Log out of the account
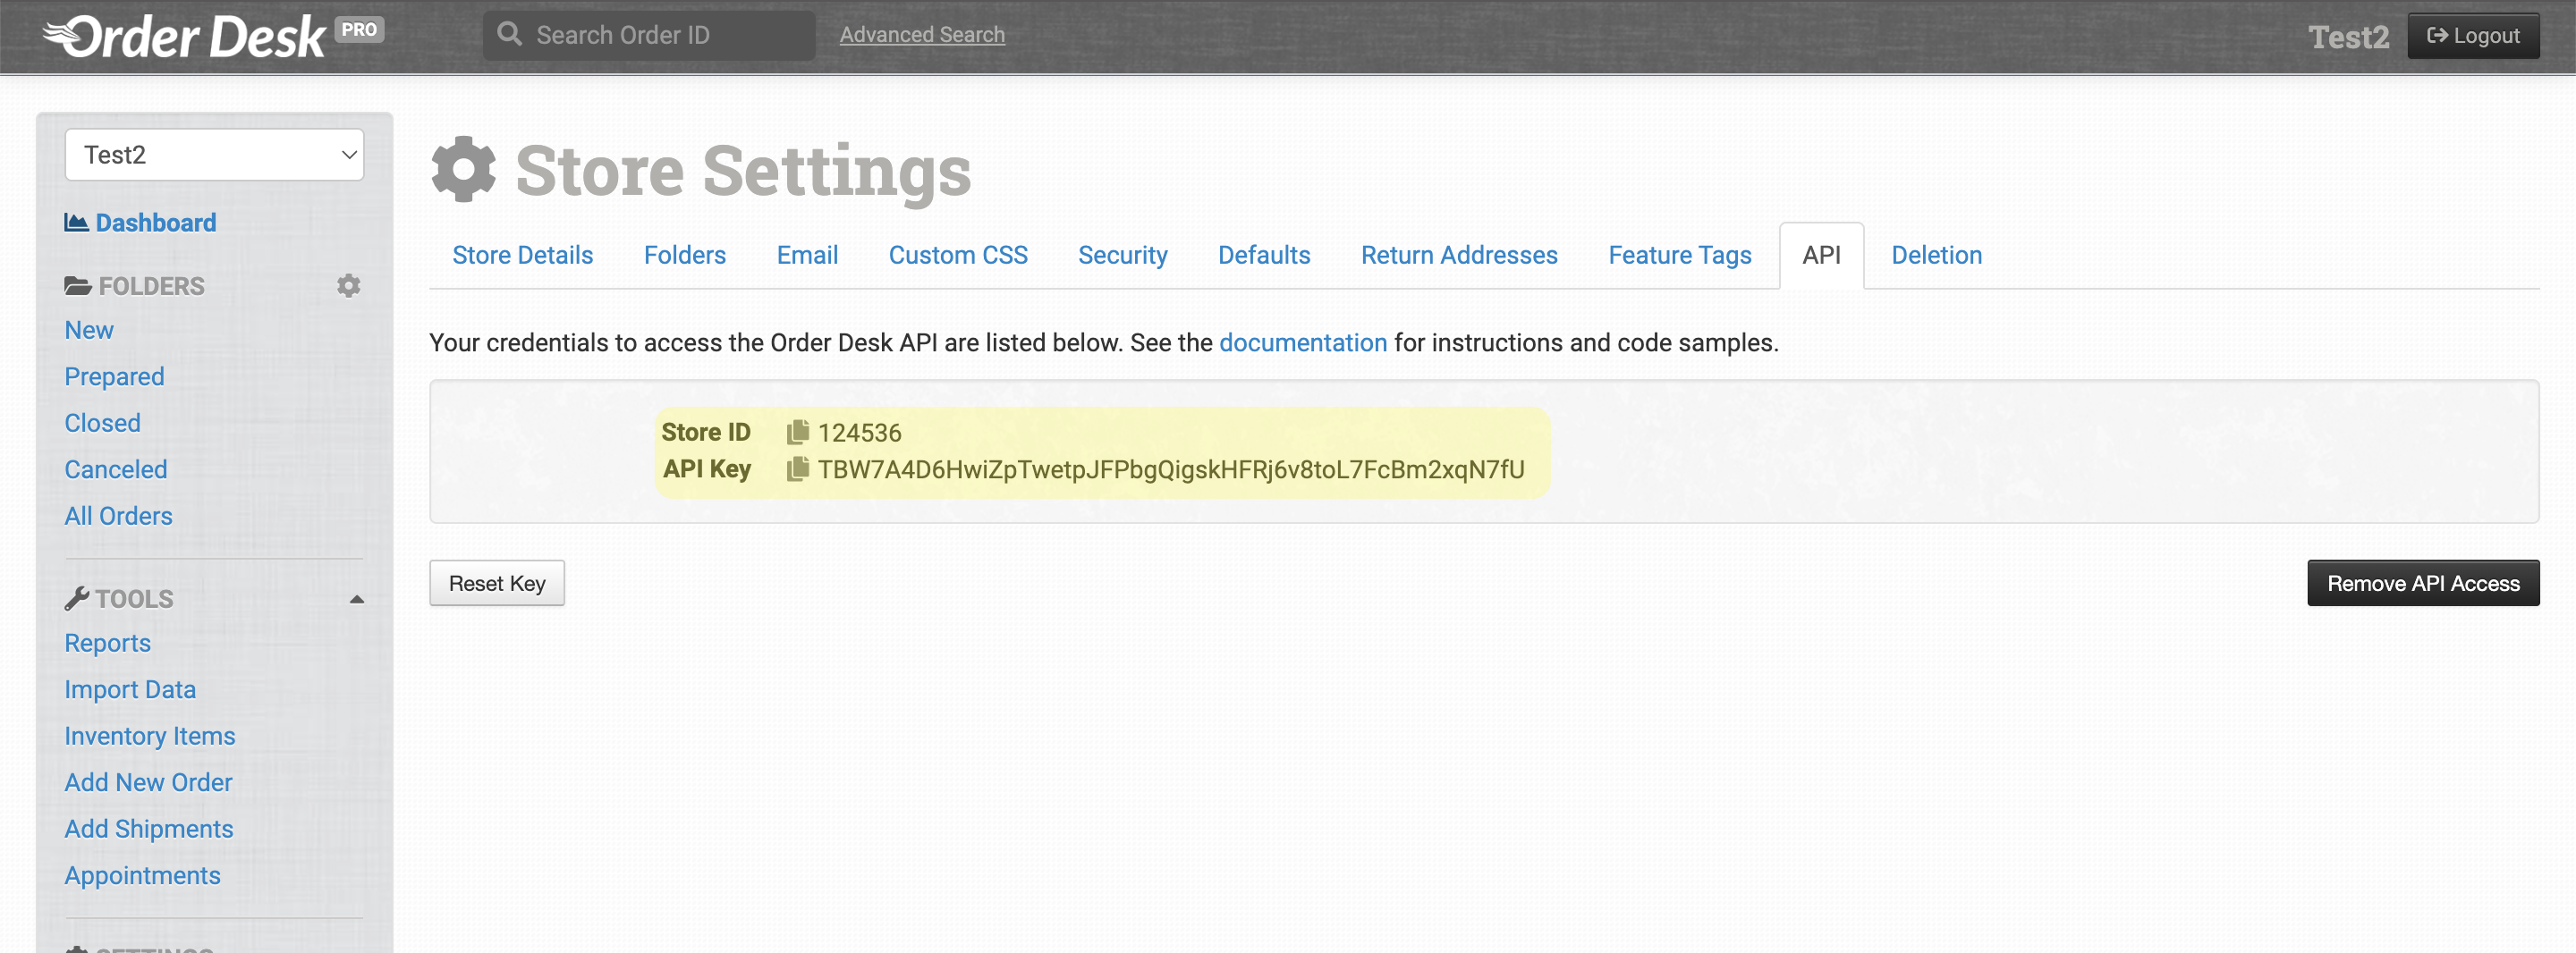 coord(2473,36)
